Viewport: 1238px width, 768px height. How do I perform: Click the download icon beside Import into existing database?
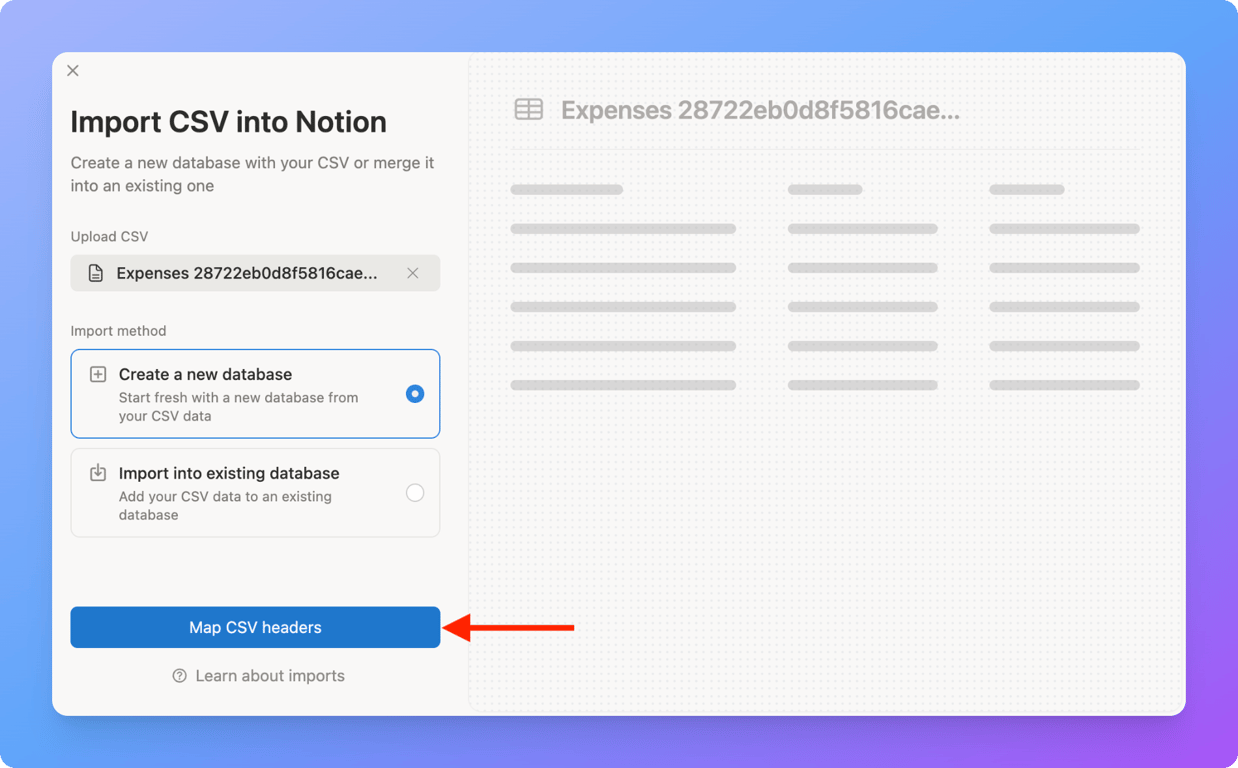(97, 472)
